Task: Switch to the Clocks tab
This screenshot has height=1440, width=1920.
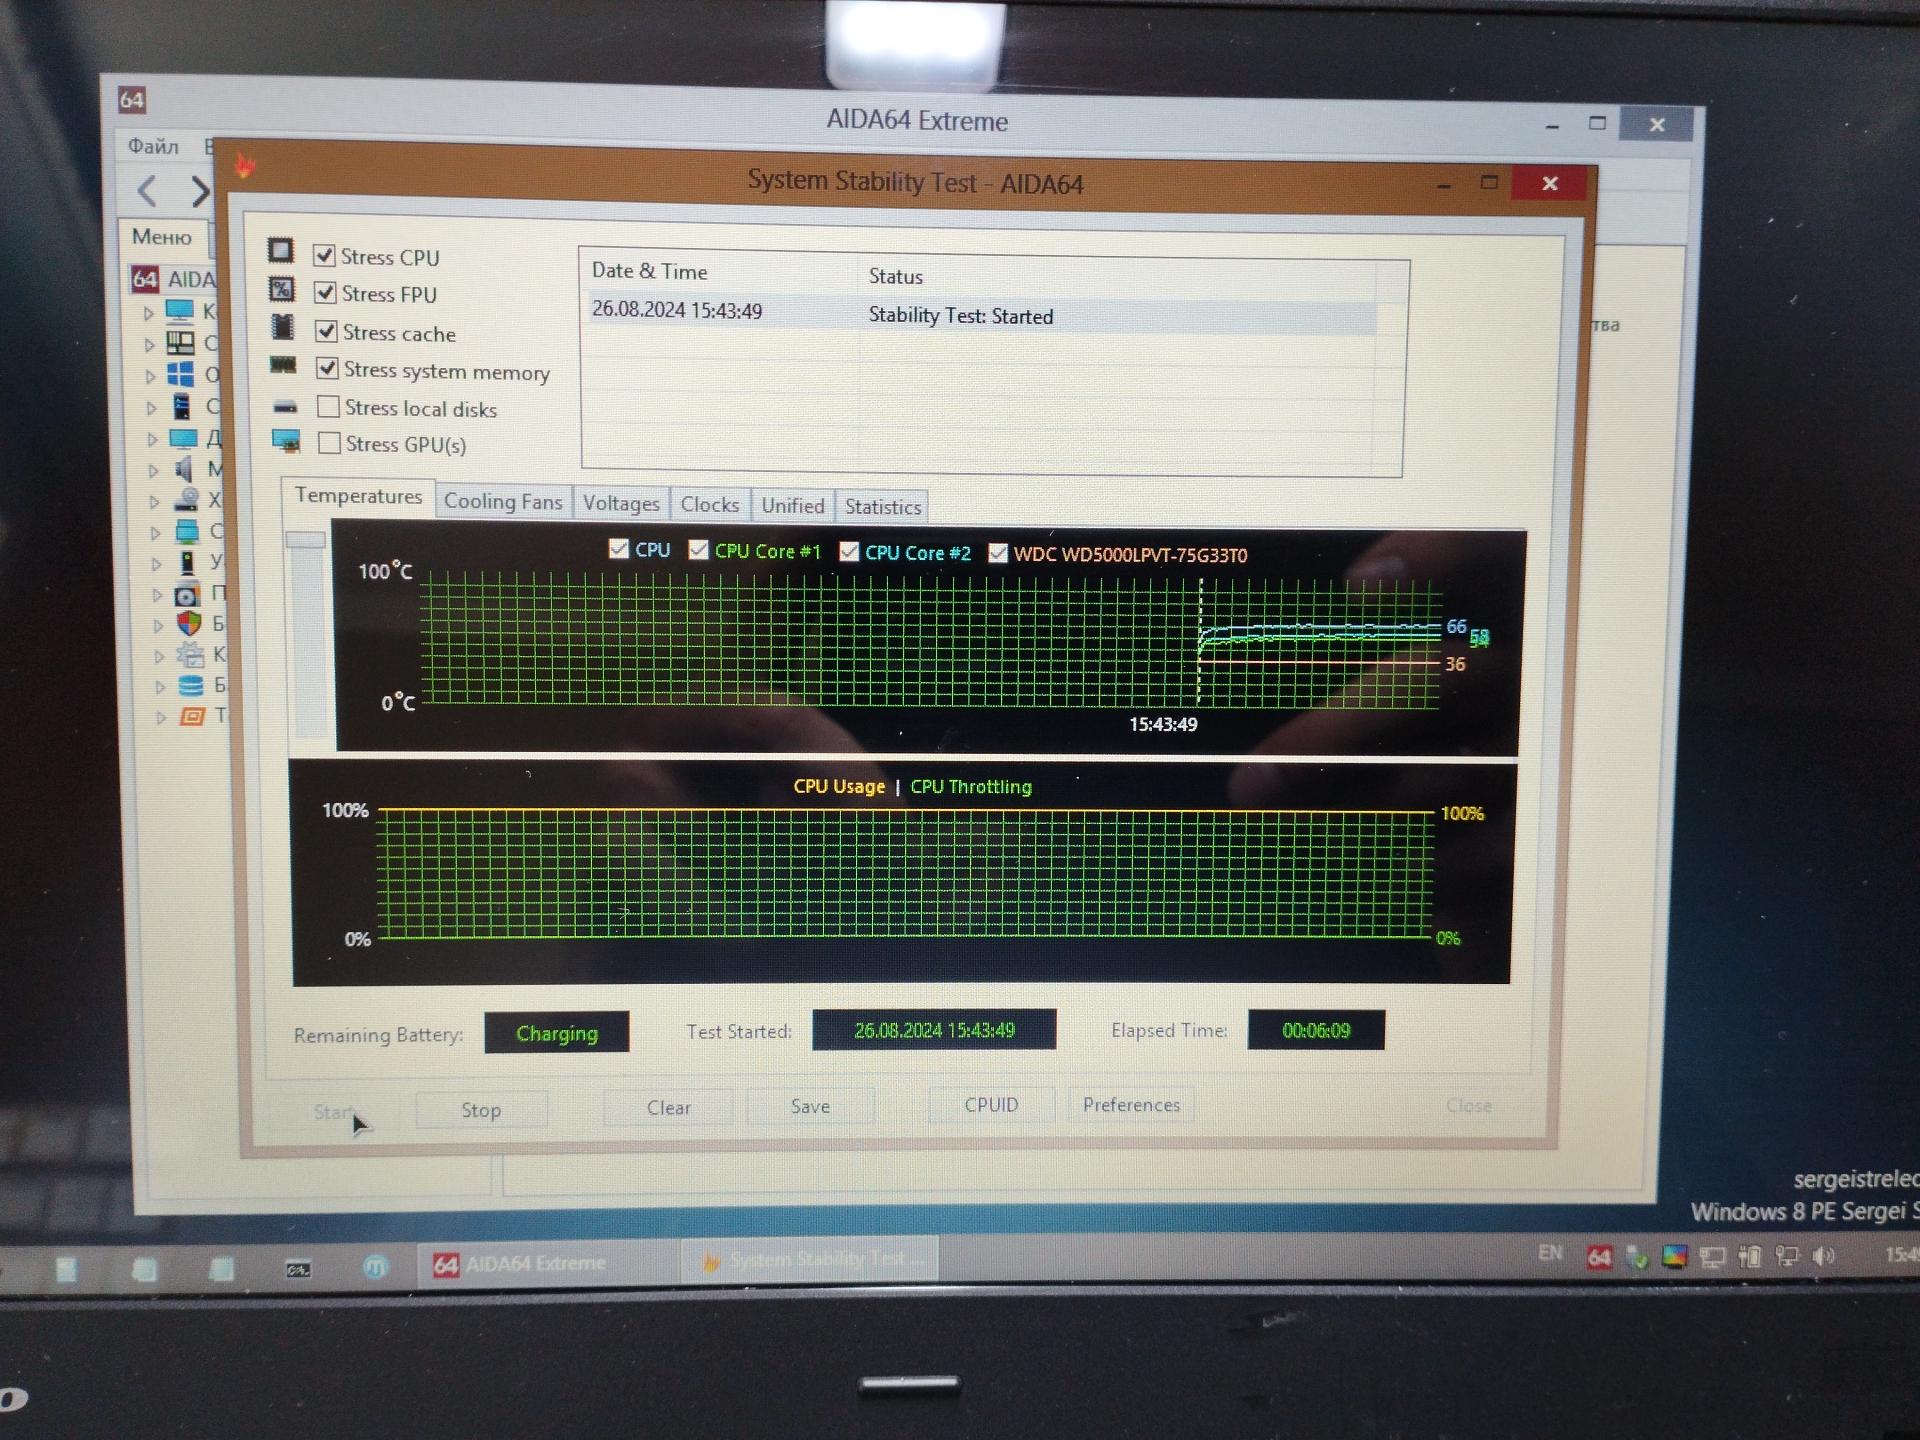Action: click(710, 504)
